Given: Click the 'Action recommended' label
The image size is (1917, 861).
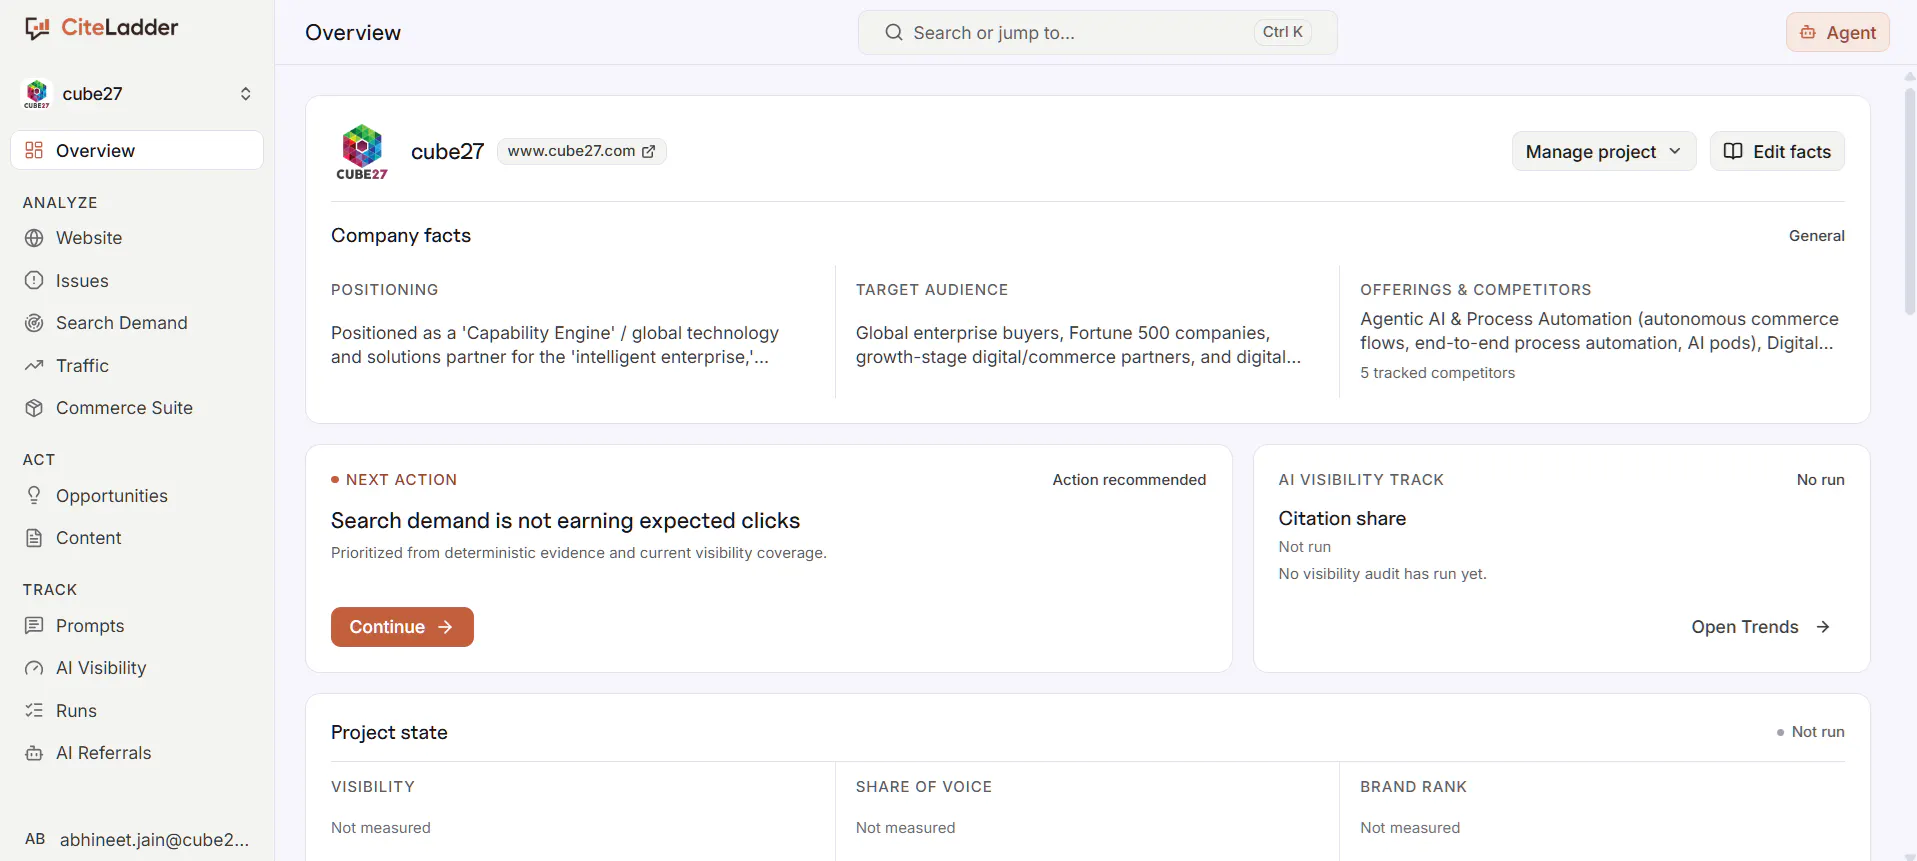Looking at the screenshot, I should (1129, 480).
